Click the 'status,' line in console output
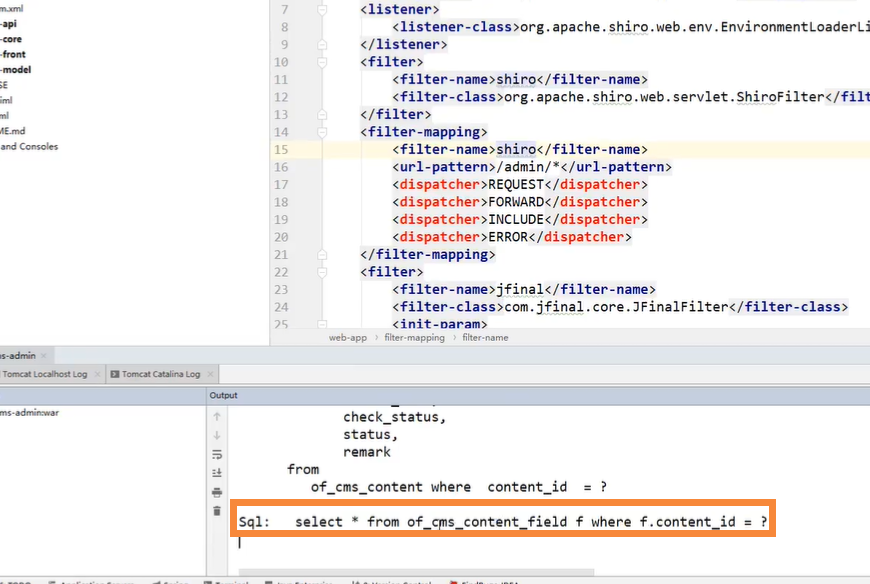 371,435
